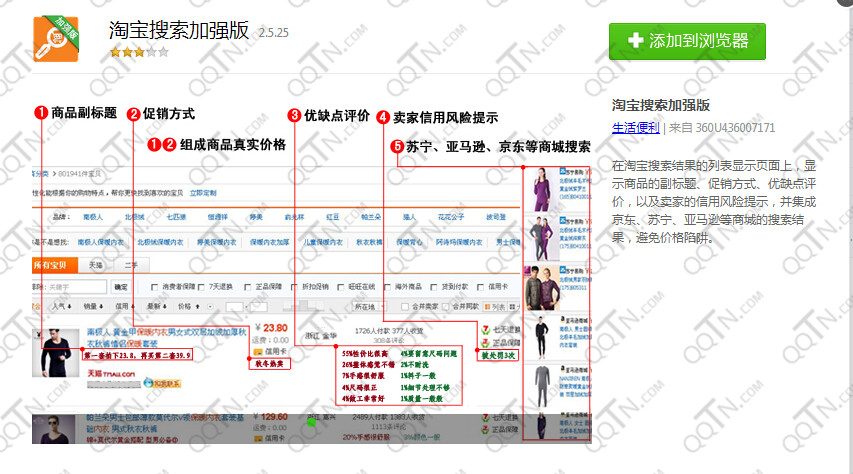Click the 被处罚3次 seller risk label
The height and width of the screenshot is (474, 853).
coord(499,355)
